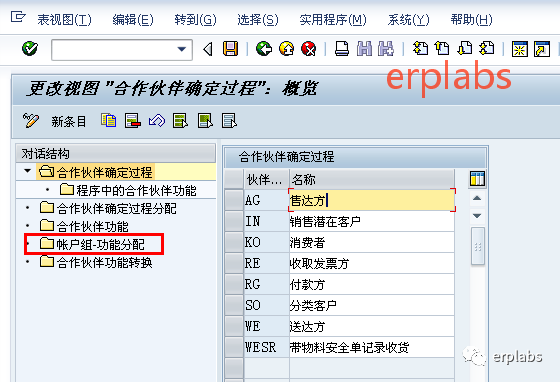Click the 销售潜在客户 name field

372,221
